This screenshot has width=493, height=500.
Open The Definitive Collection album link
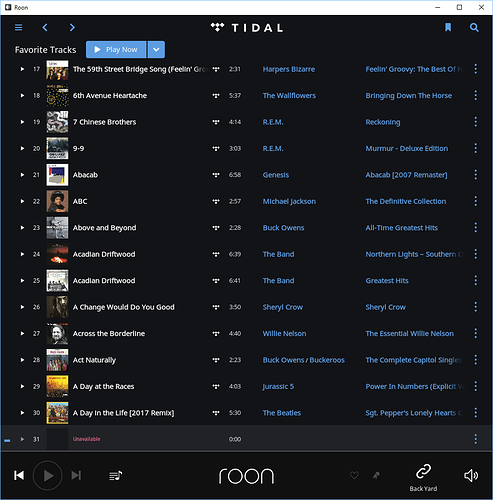406,201
